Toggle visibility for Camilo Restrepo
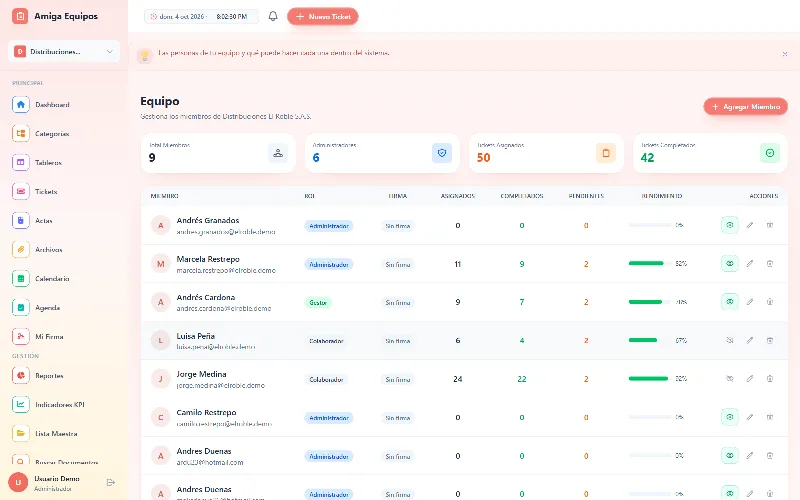 pos(730,417)
